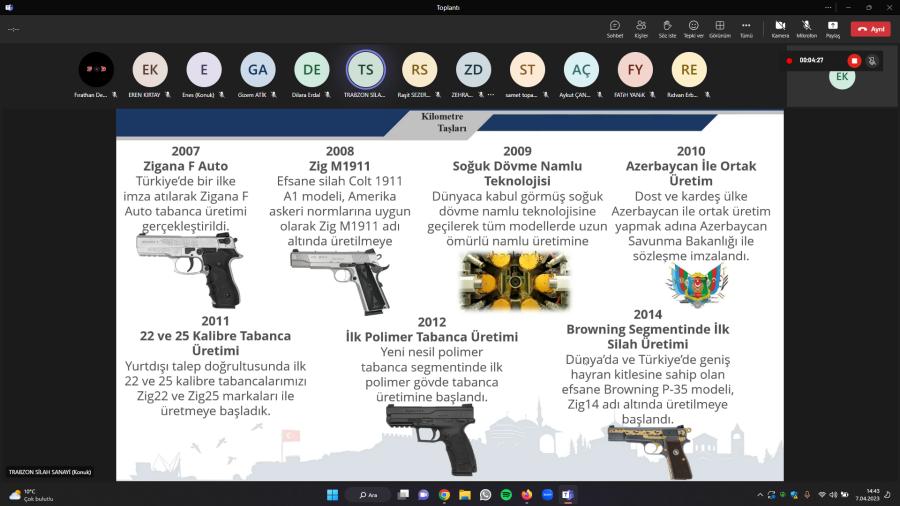Screen dimensions: 900x506
Task: Open the Teams Chat taskbar icon
Action: pos(424,495)
